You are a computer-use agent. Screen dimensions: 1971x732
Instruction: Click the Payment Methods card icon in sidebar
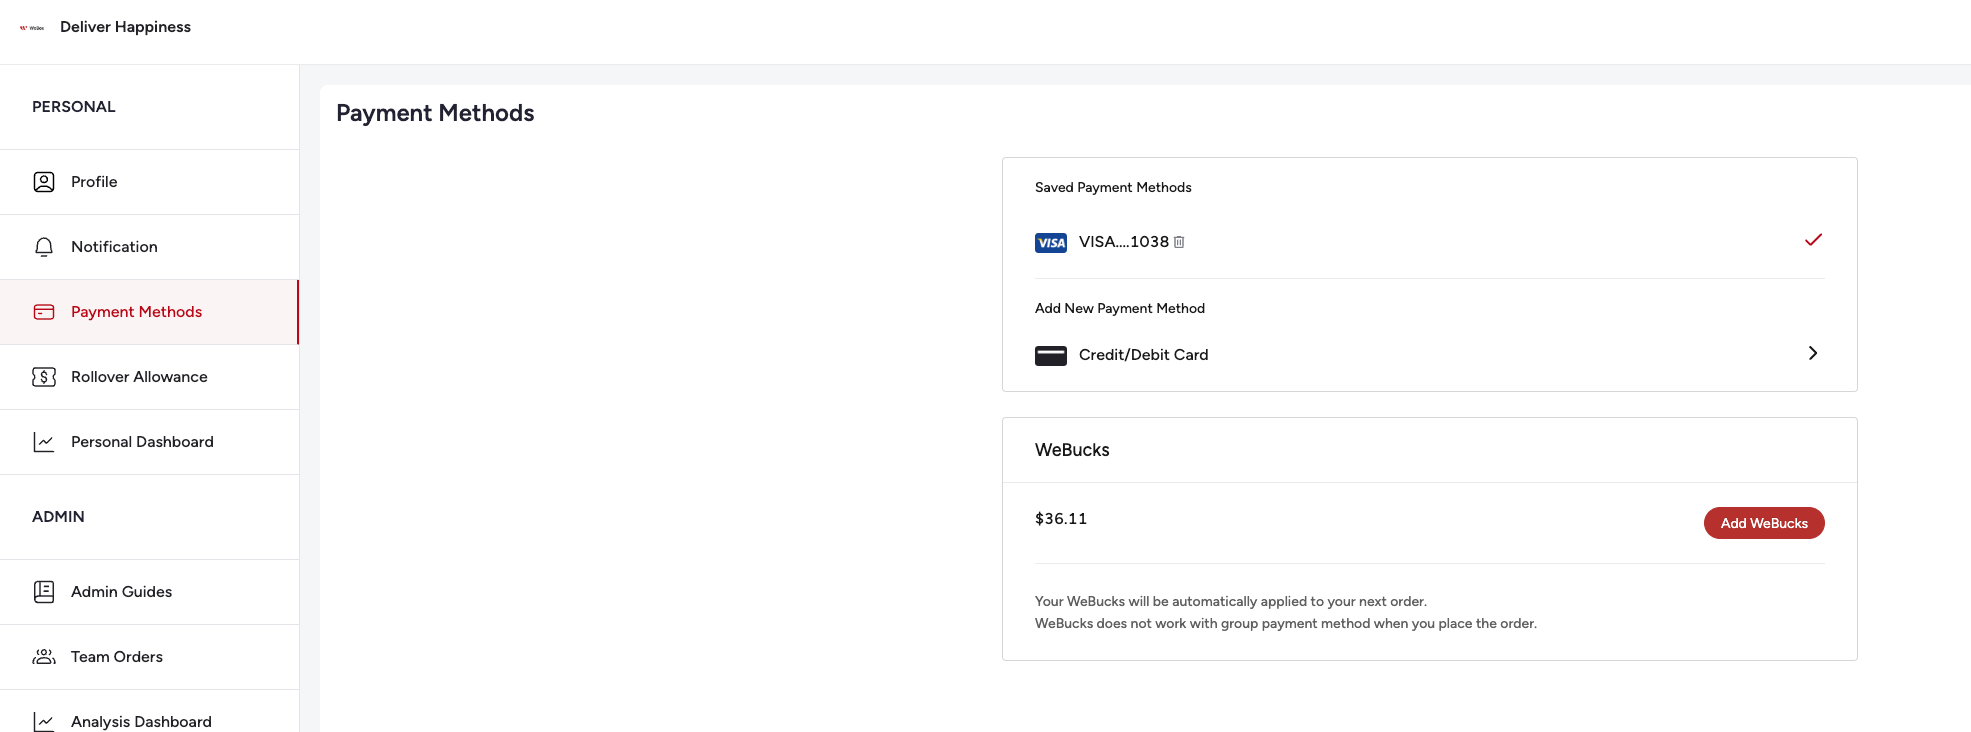click(44, 312)
